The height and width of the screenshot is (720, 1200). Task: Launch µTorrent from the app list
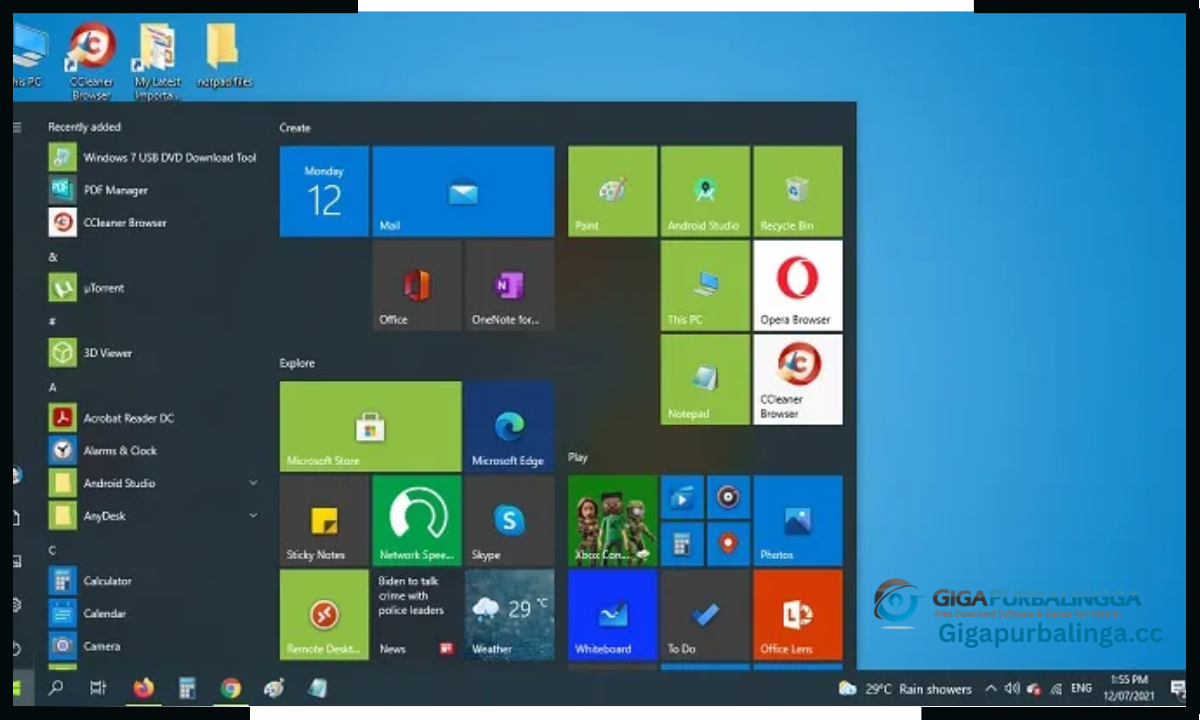point(155,288)
